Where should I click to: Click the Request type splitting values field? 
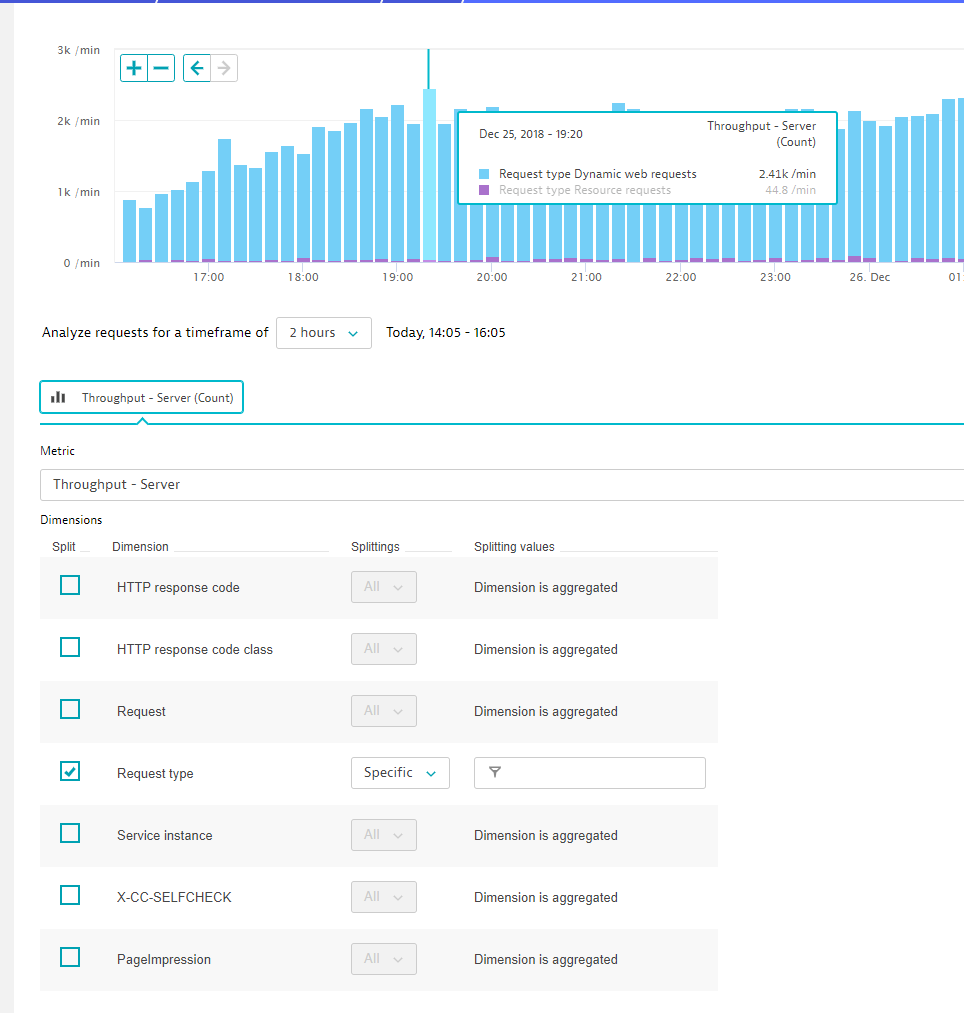tap(600, 773)
